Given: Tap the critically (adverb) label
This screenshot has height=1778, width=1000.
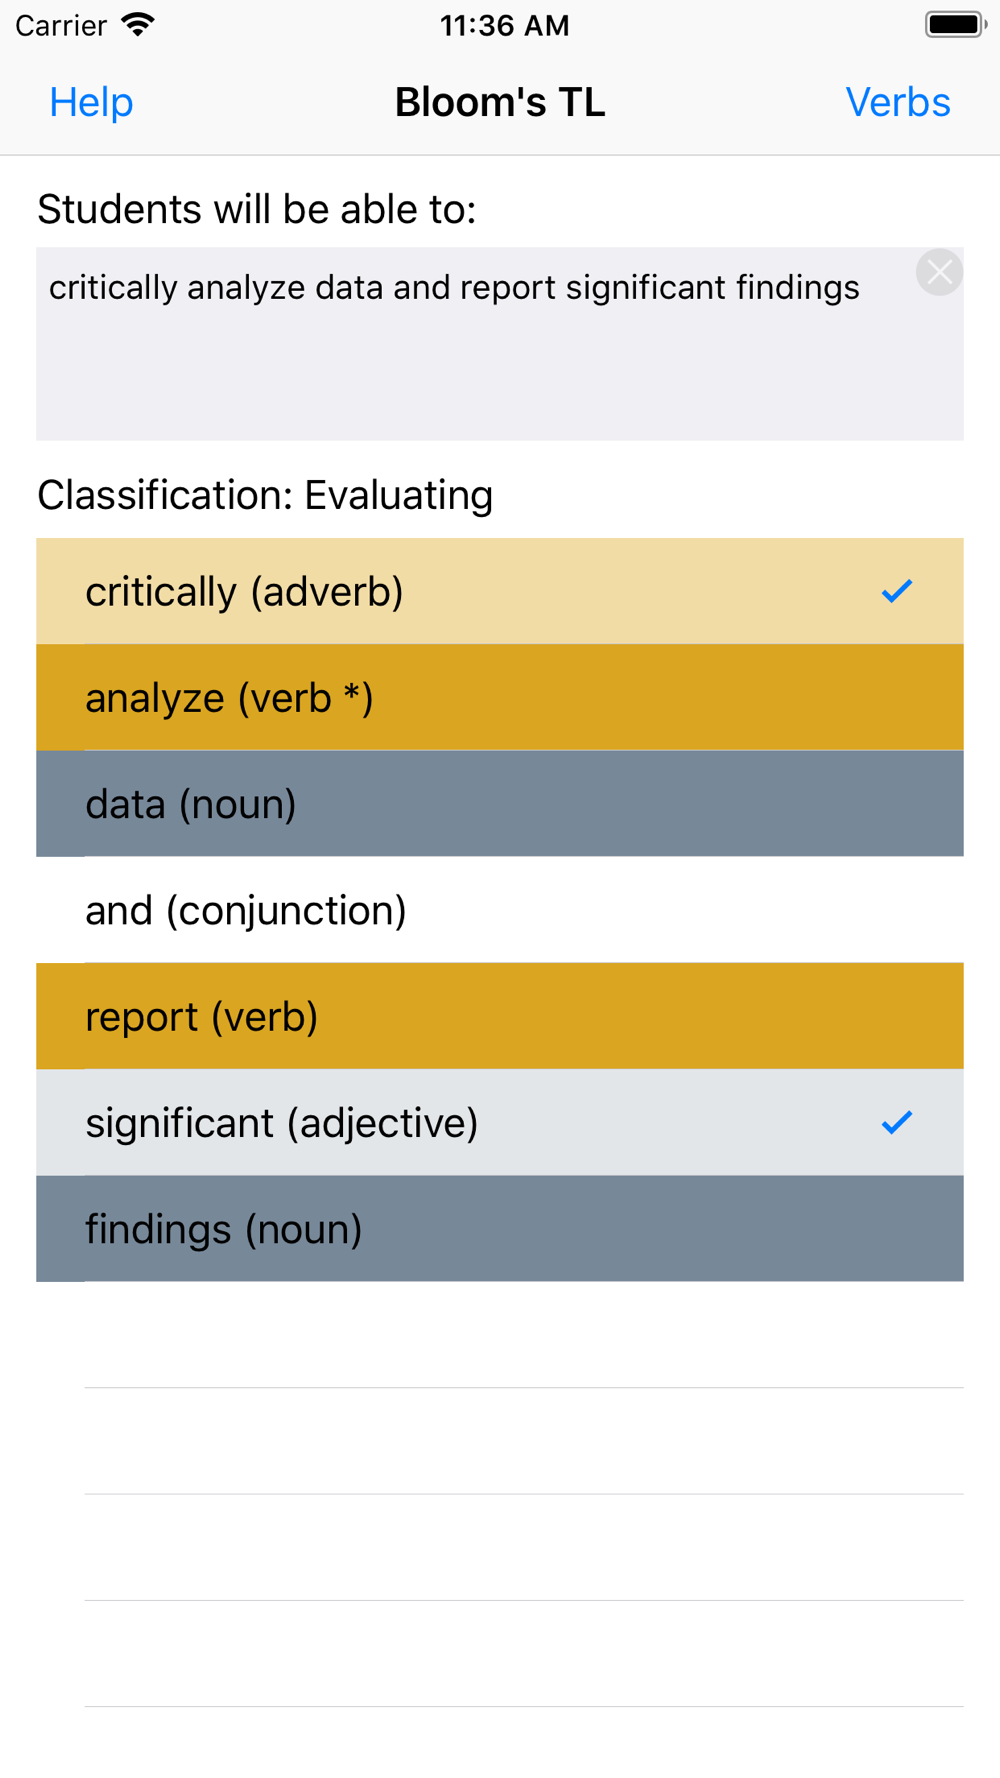Looking at the screenshot, I should pyautogui.click(x=244, y=592).
